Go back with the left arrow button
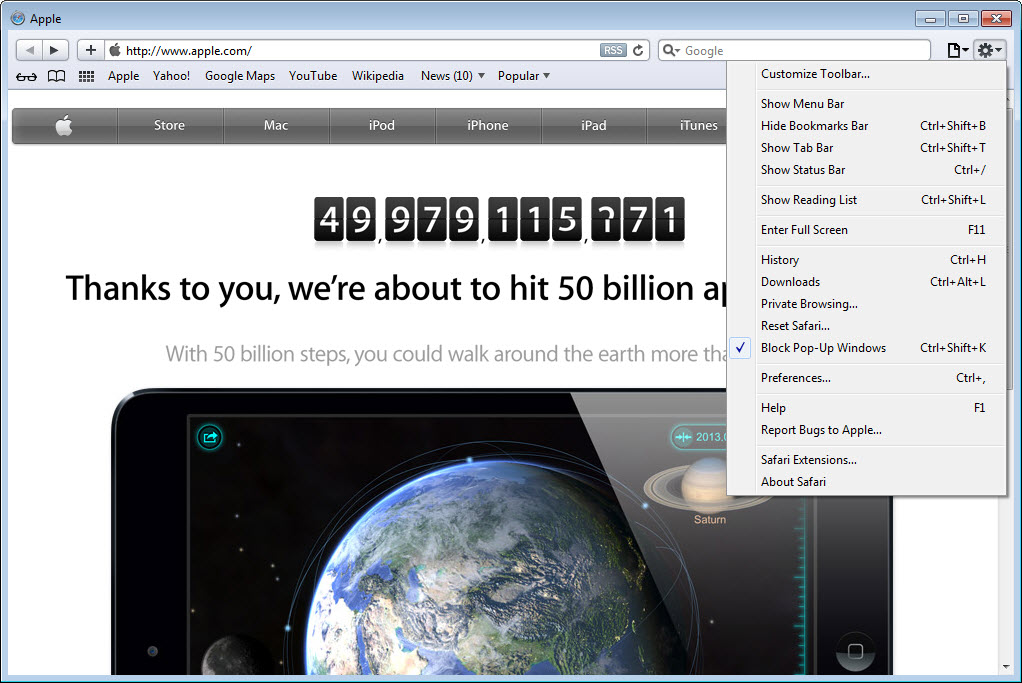The height and width of the screenshot is (683, 1022). point(29,50)
